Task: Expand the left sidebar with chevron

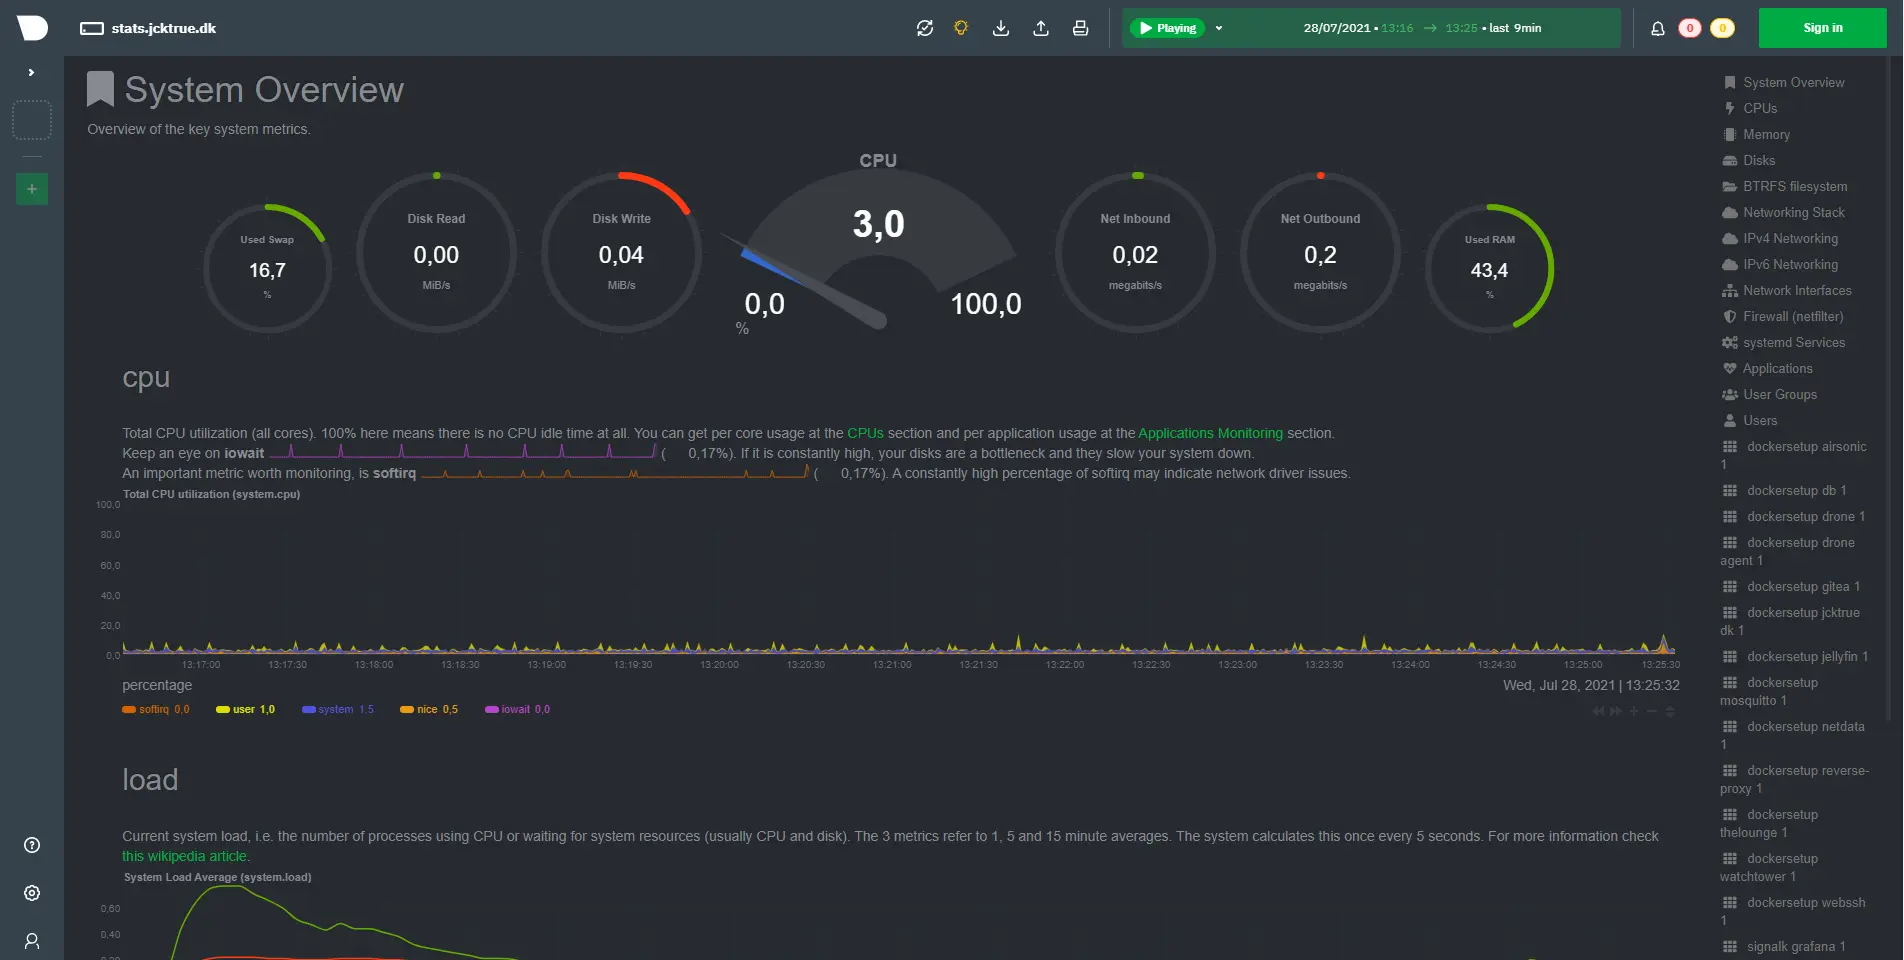Action: point(32,72)
